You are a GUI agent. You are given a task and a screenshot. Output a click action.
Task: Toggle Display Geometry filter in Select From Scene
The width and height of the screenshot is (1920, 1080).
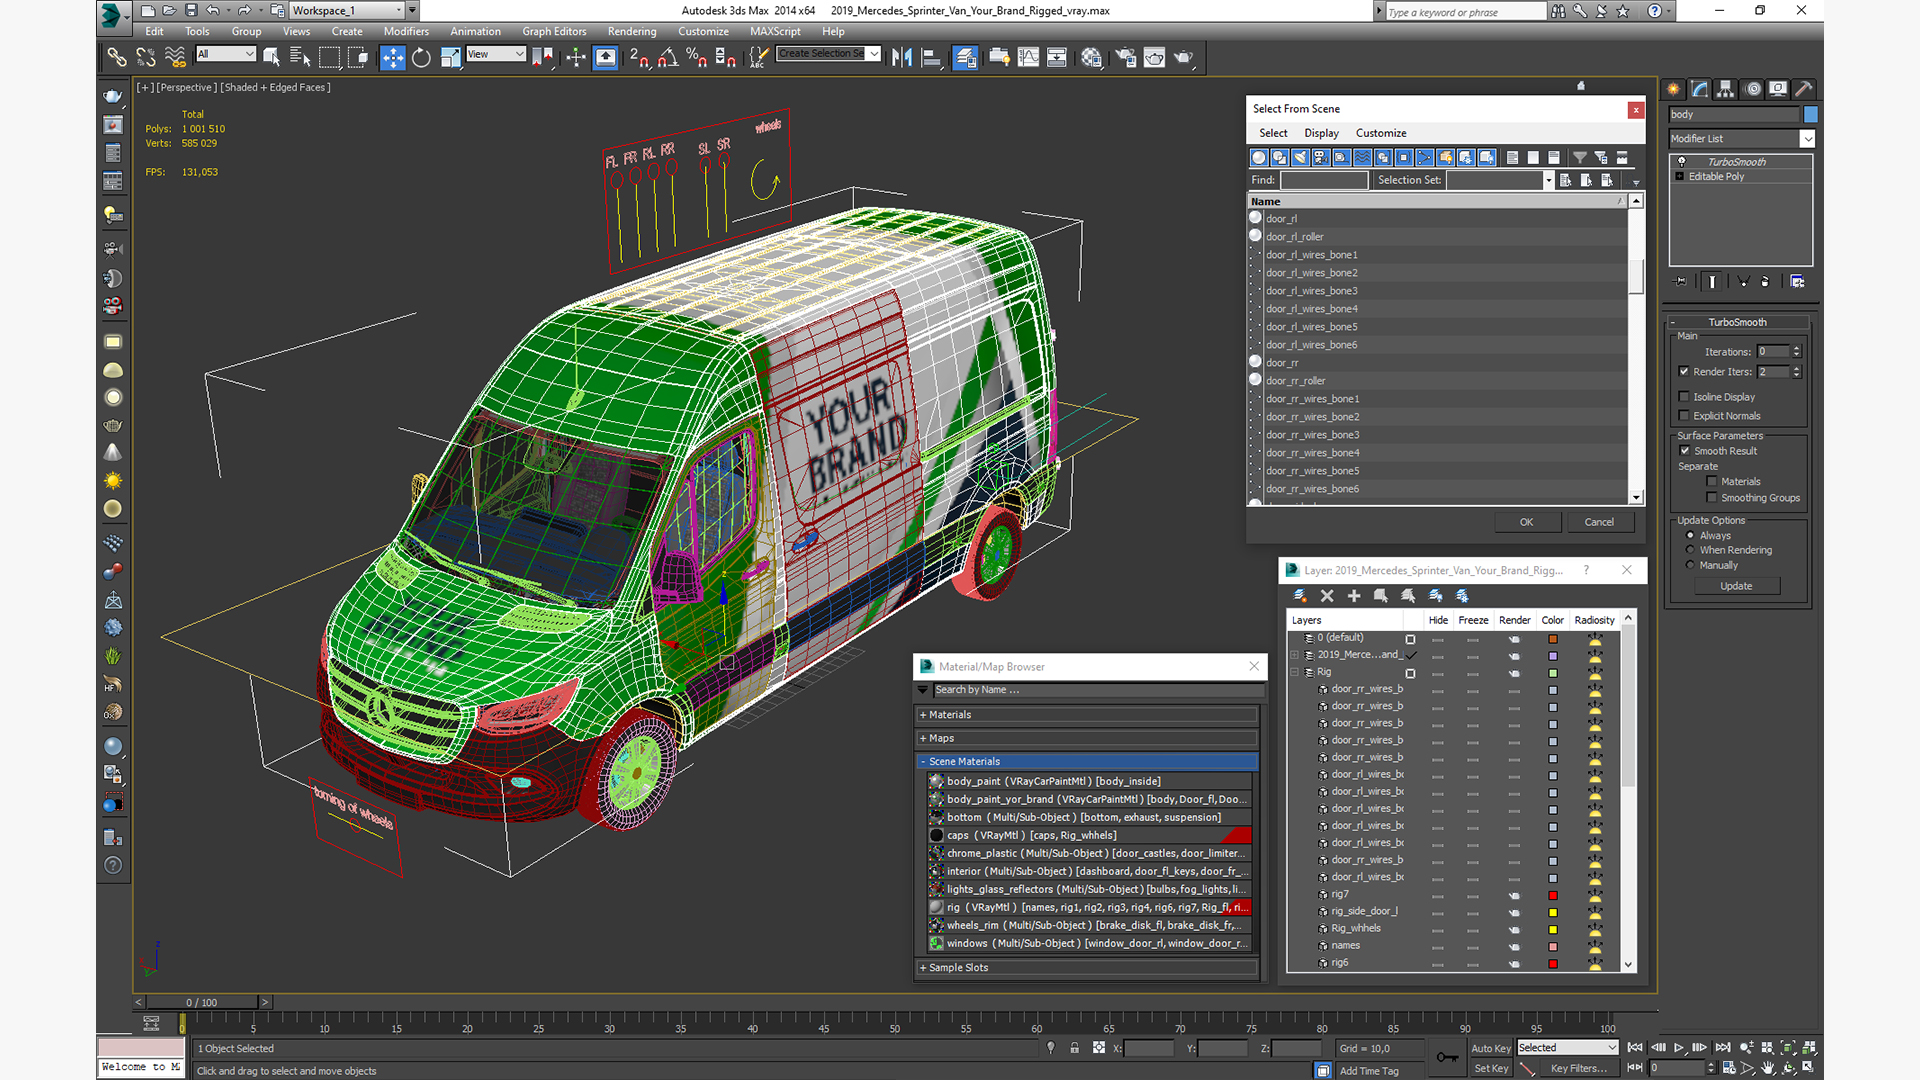[1259, 157]
